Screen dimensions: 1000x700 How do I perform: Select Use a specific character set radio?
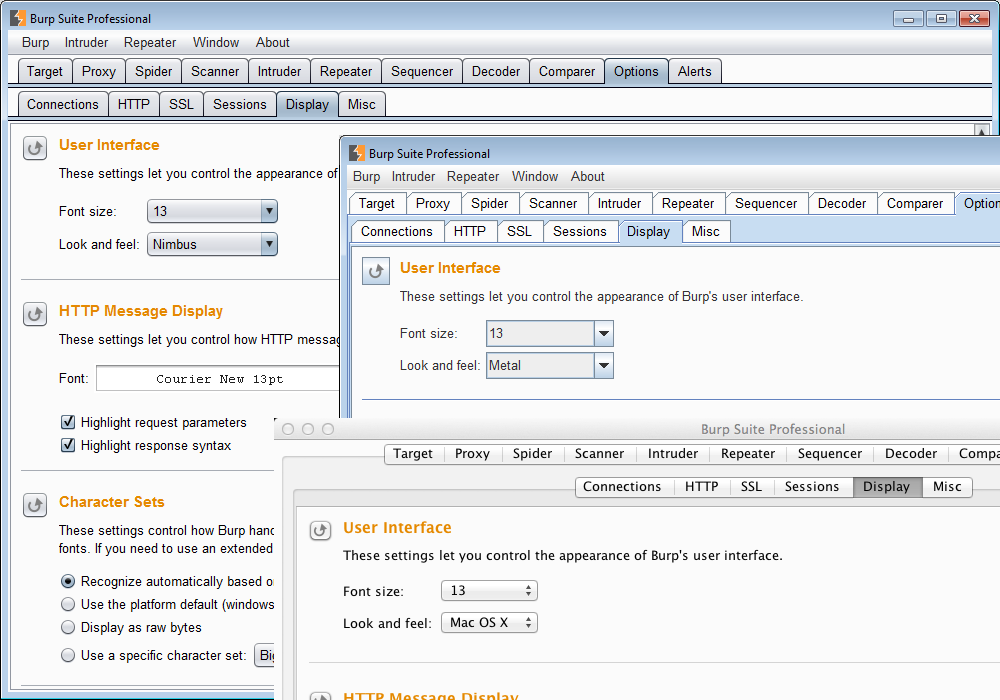click(x=68, y=655)
